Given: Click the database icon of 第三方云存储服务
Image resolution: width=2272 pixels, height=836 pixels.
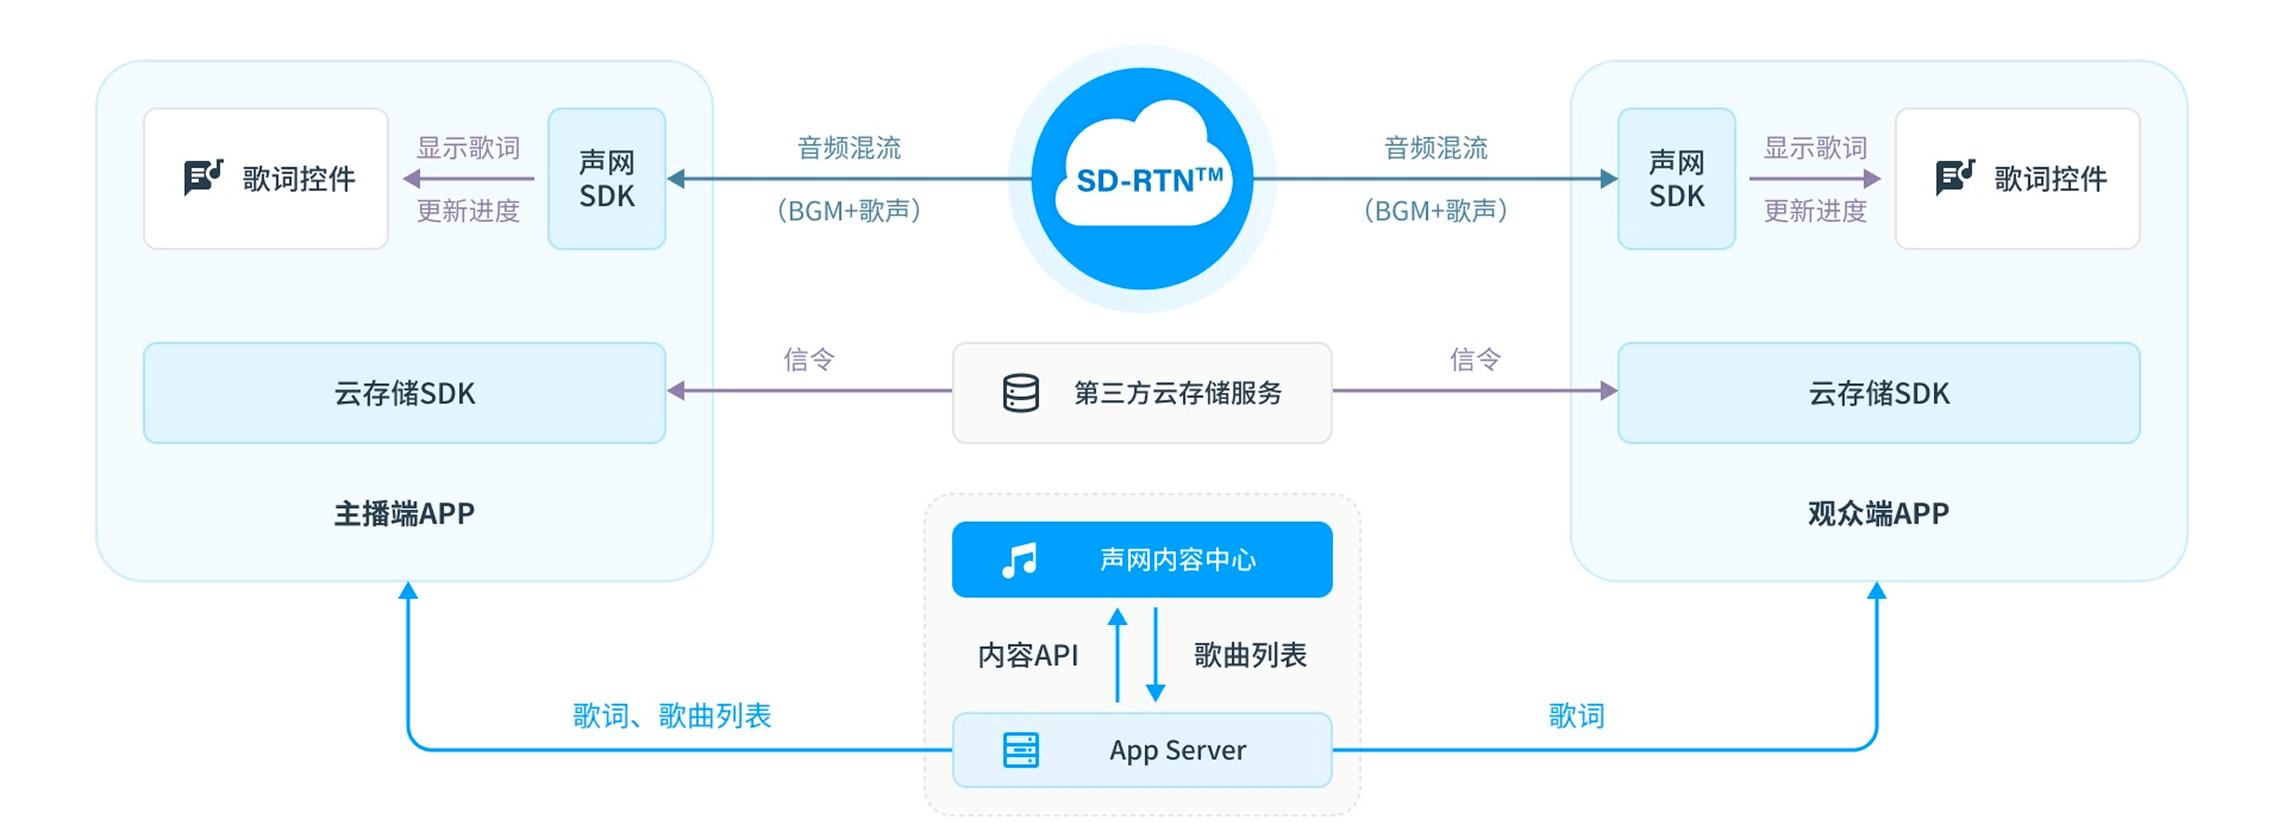Looking at the screenshot, I should coord(1021,393).
